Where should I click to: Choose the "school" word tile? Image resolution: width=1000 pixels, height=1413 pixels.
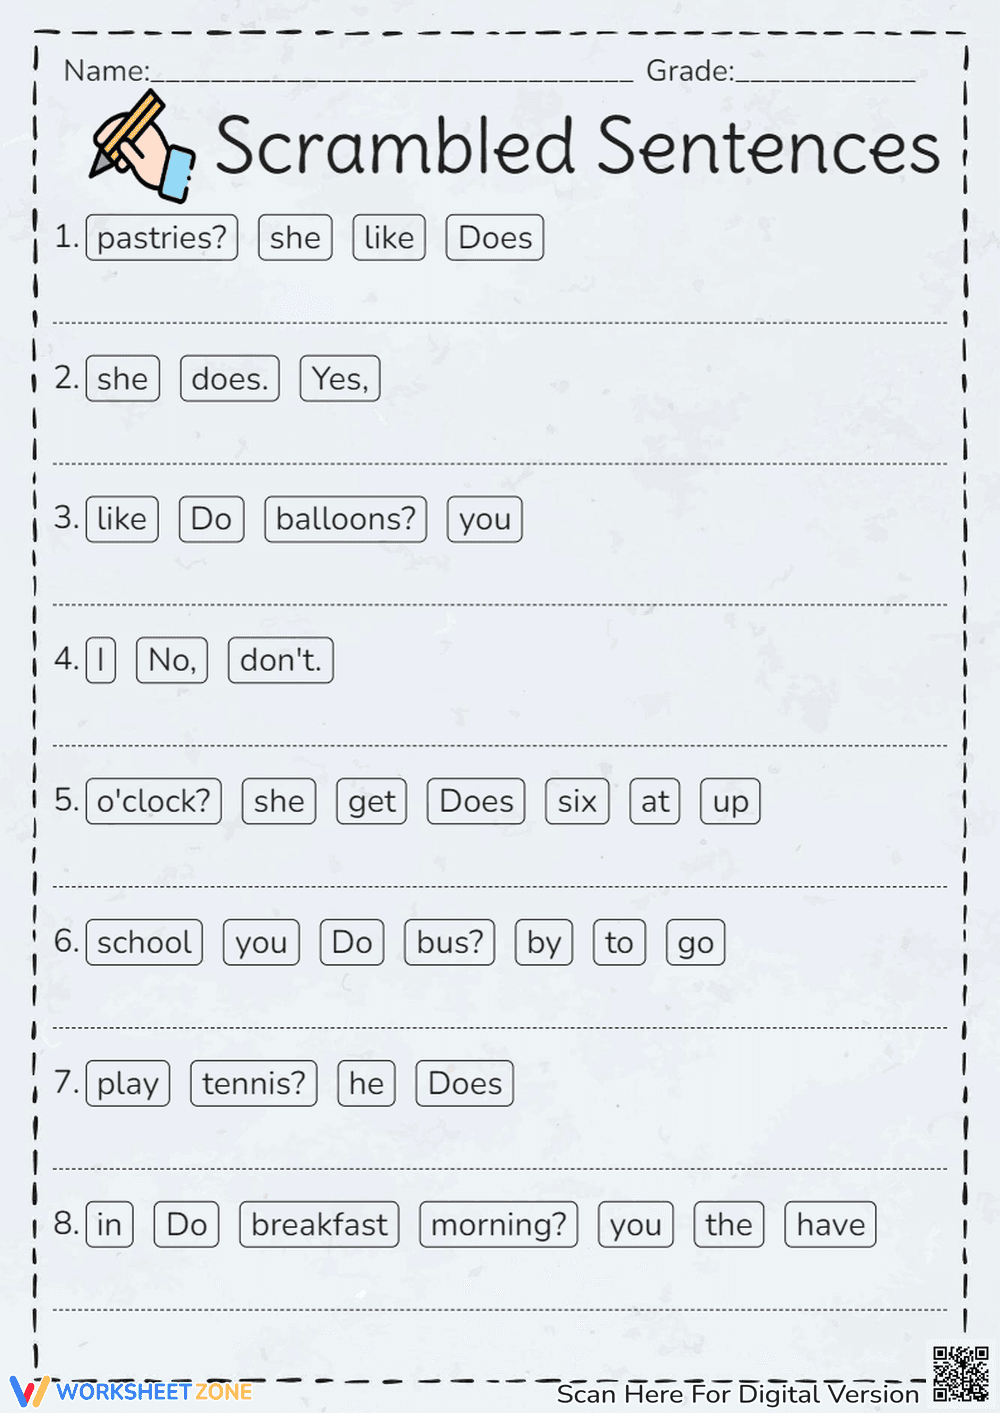[144, 943]
